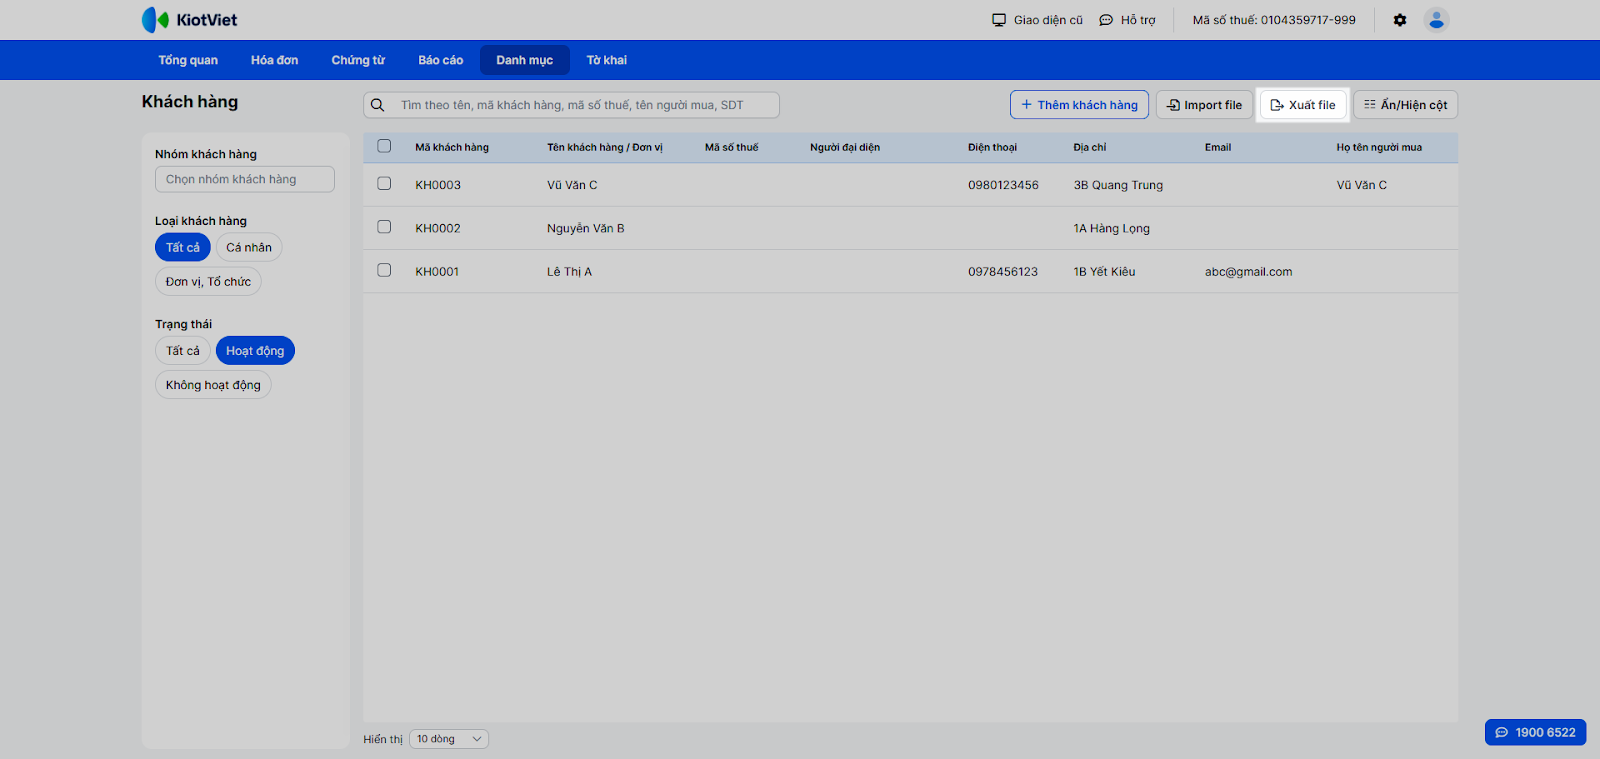Viewport: 1600px width, 759px height.
Task: Click customer name Nguyễn Văn B
Action: pyautogui.click(x=585, y=228)
